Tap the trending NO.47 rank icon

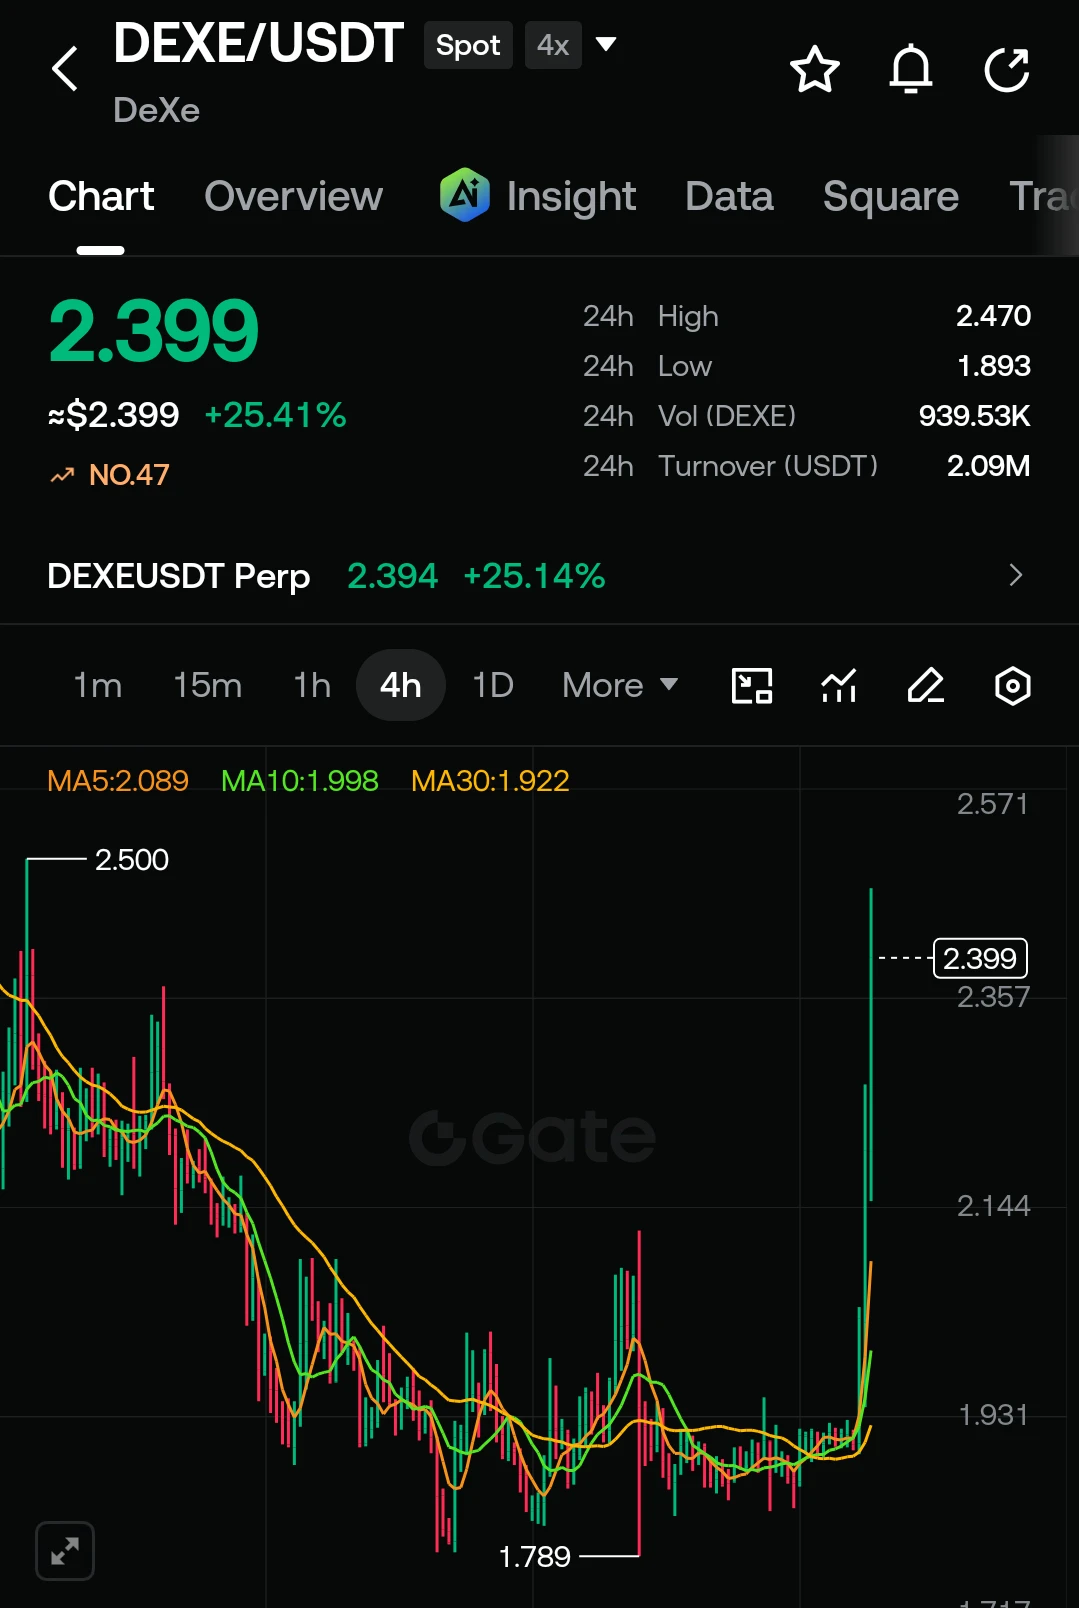click(62, 475)
